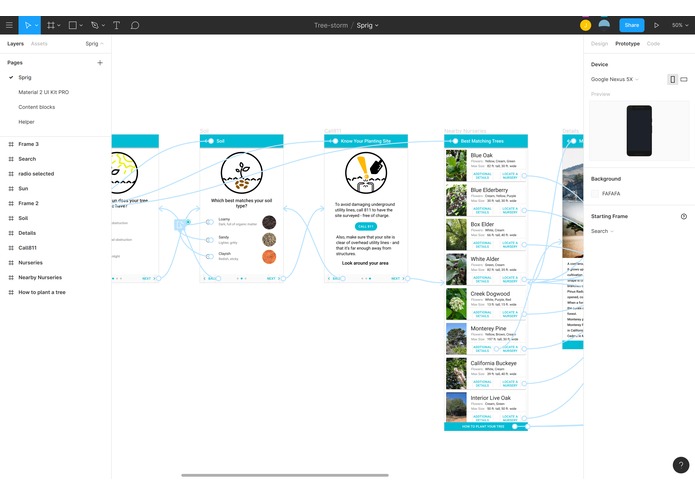
Task: Open the Google Nexus 5X device dropdown
Action: pyautogui.click(x=614, y=79)
